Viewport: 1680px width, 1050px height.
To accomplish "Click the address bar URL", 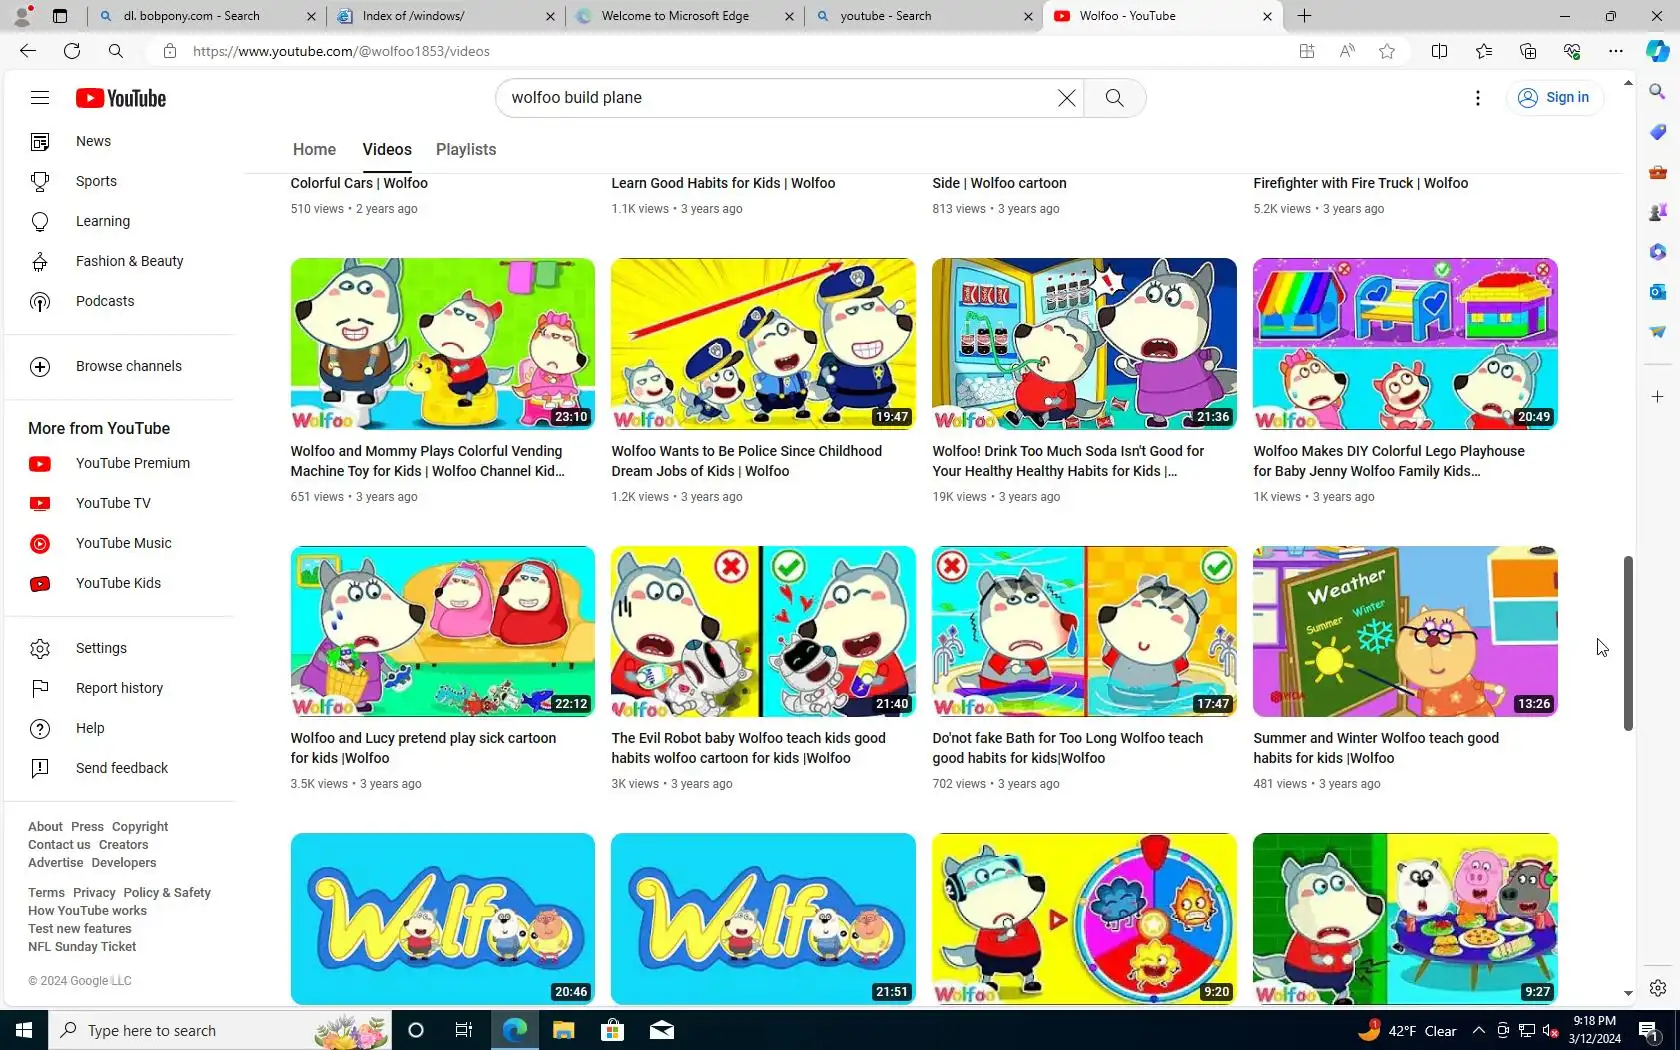I will (341, 51).
